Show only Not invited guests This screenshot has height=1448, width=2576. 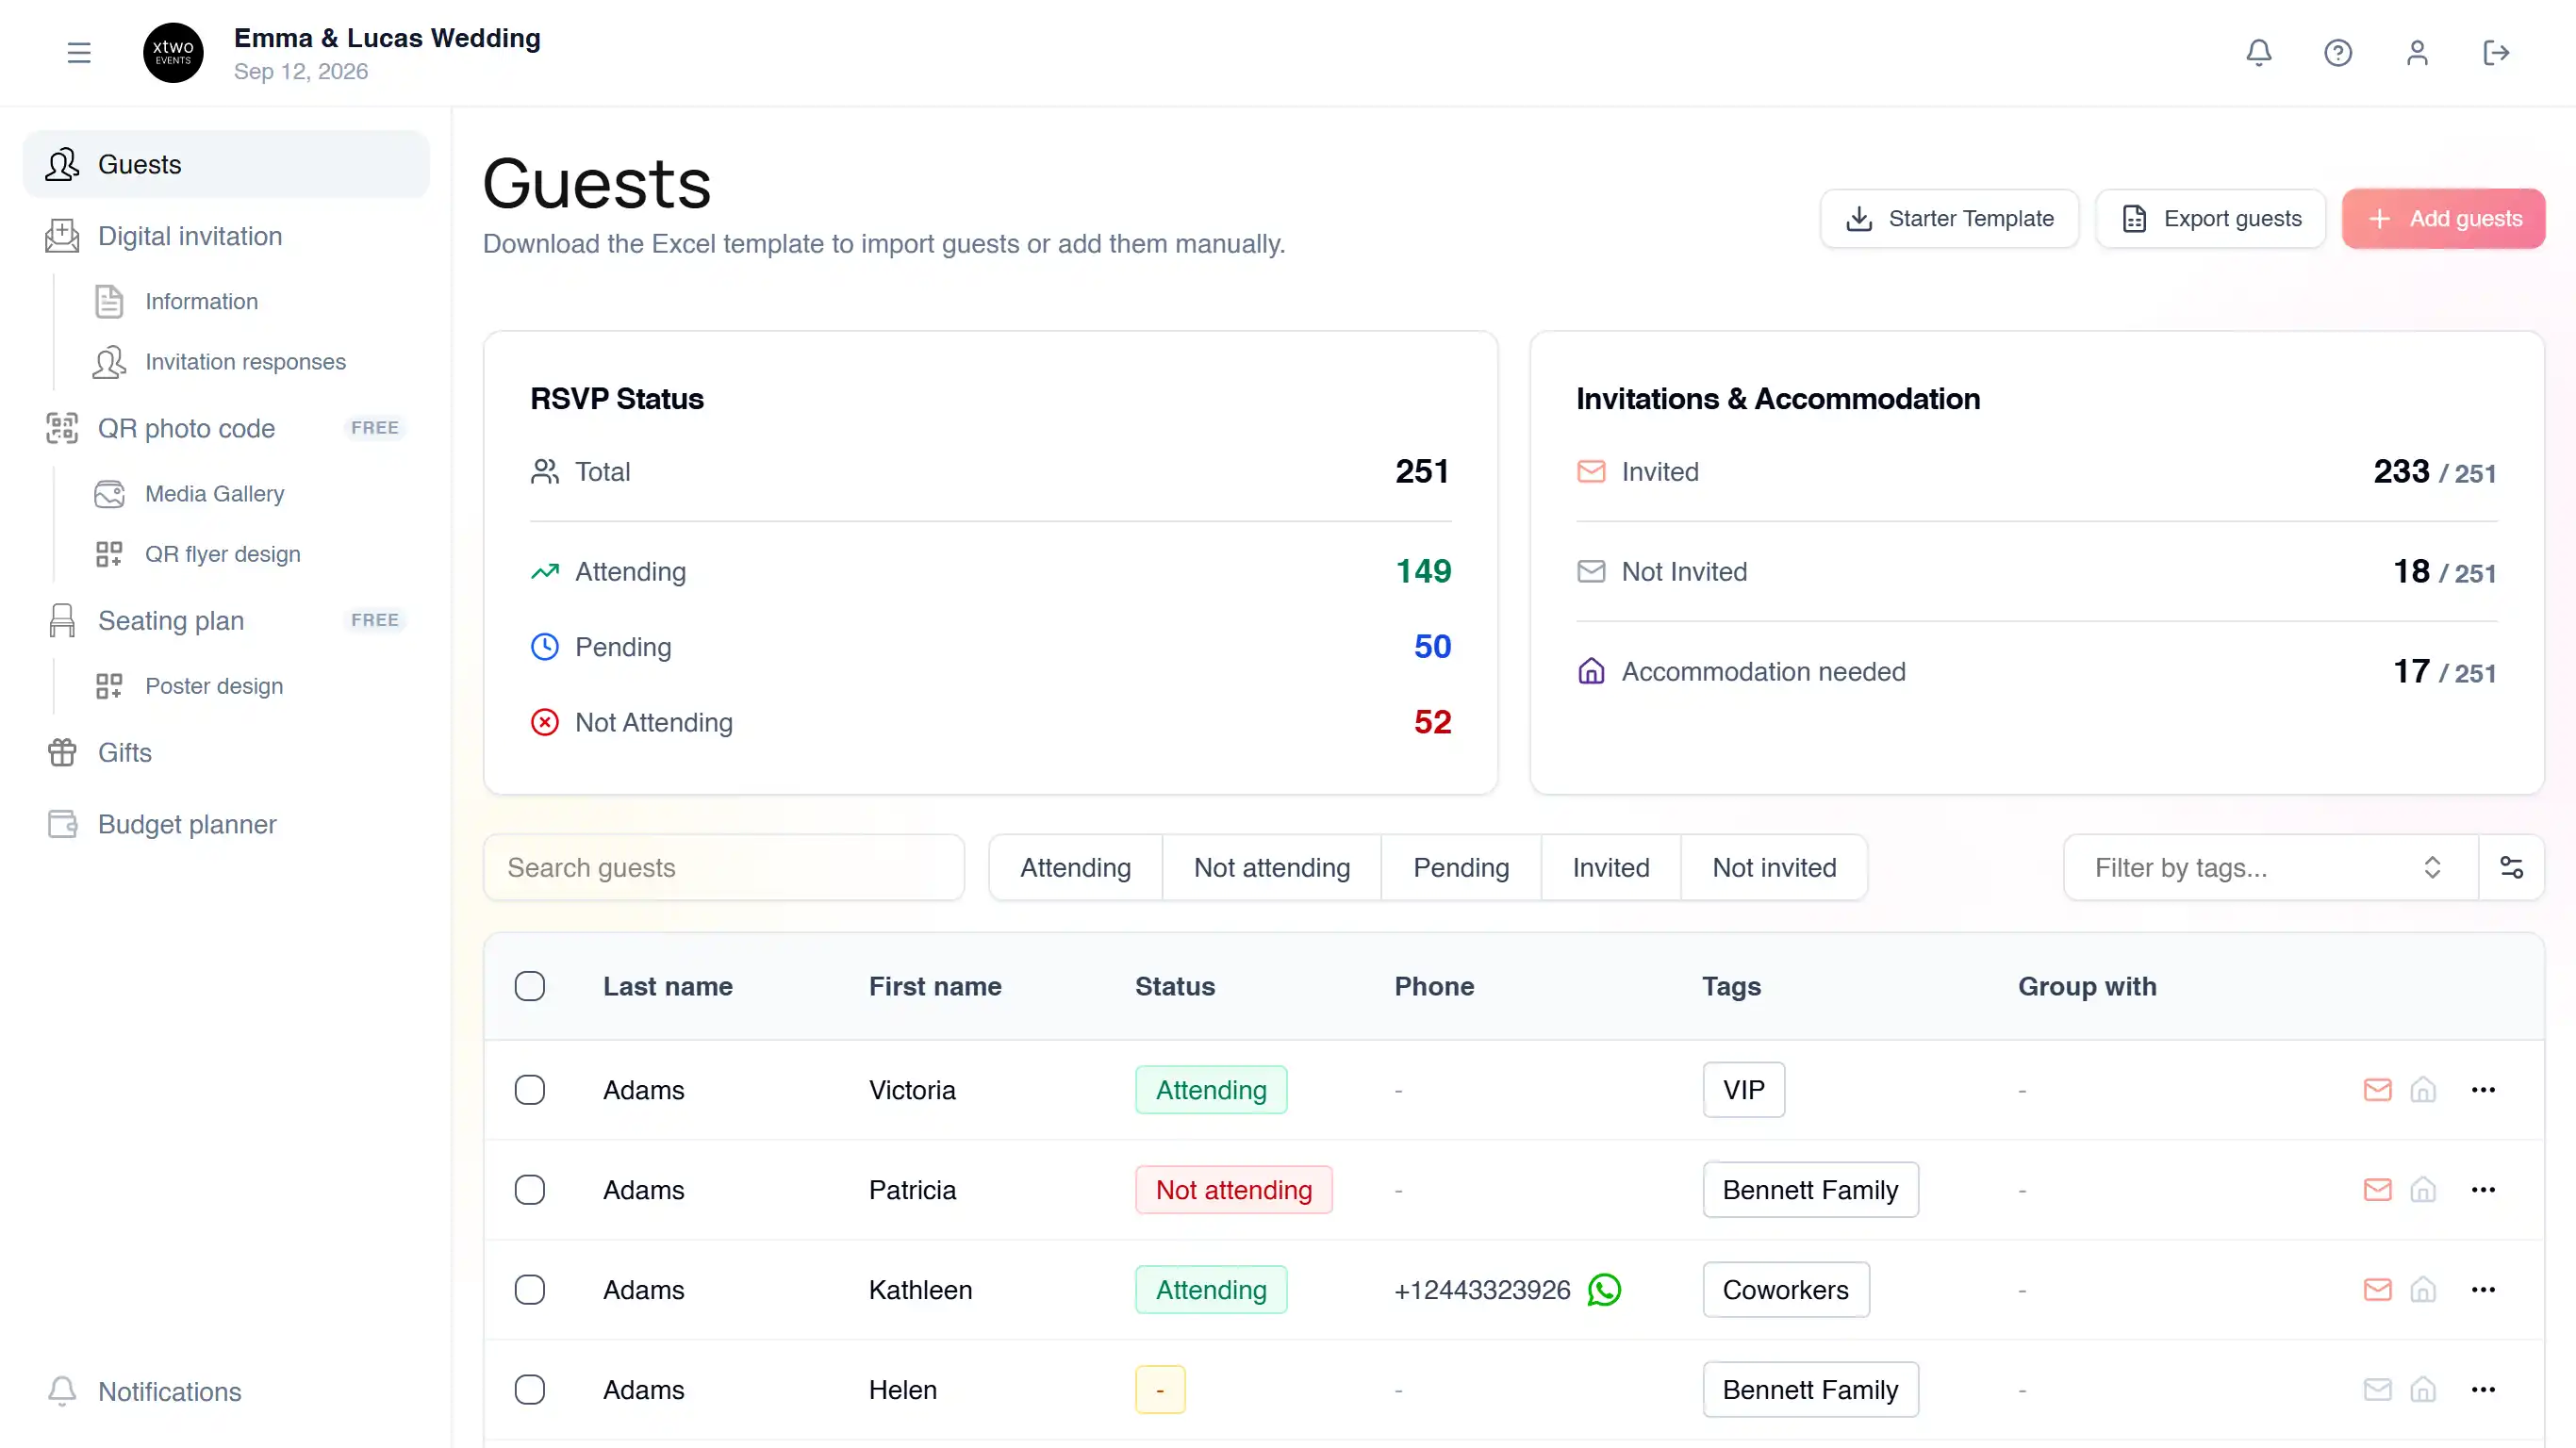click(1774, 867)
